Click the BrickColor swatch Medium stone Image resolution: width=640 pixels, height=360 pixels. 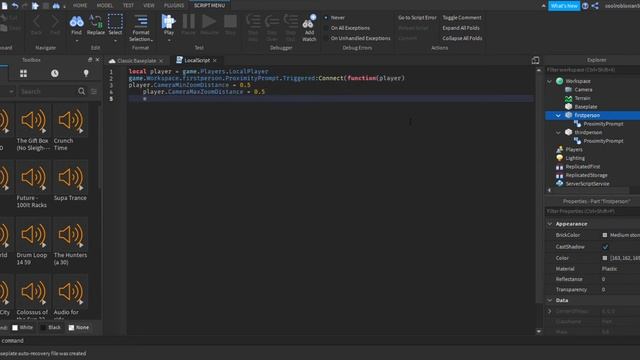coord(605,235)
